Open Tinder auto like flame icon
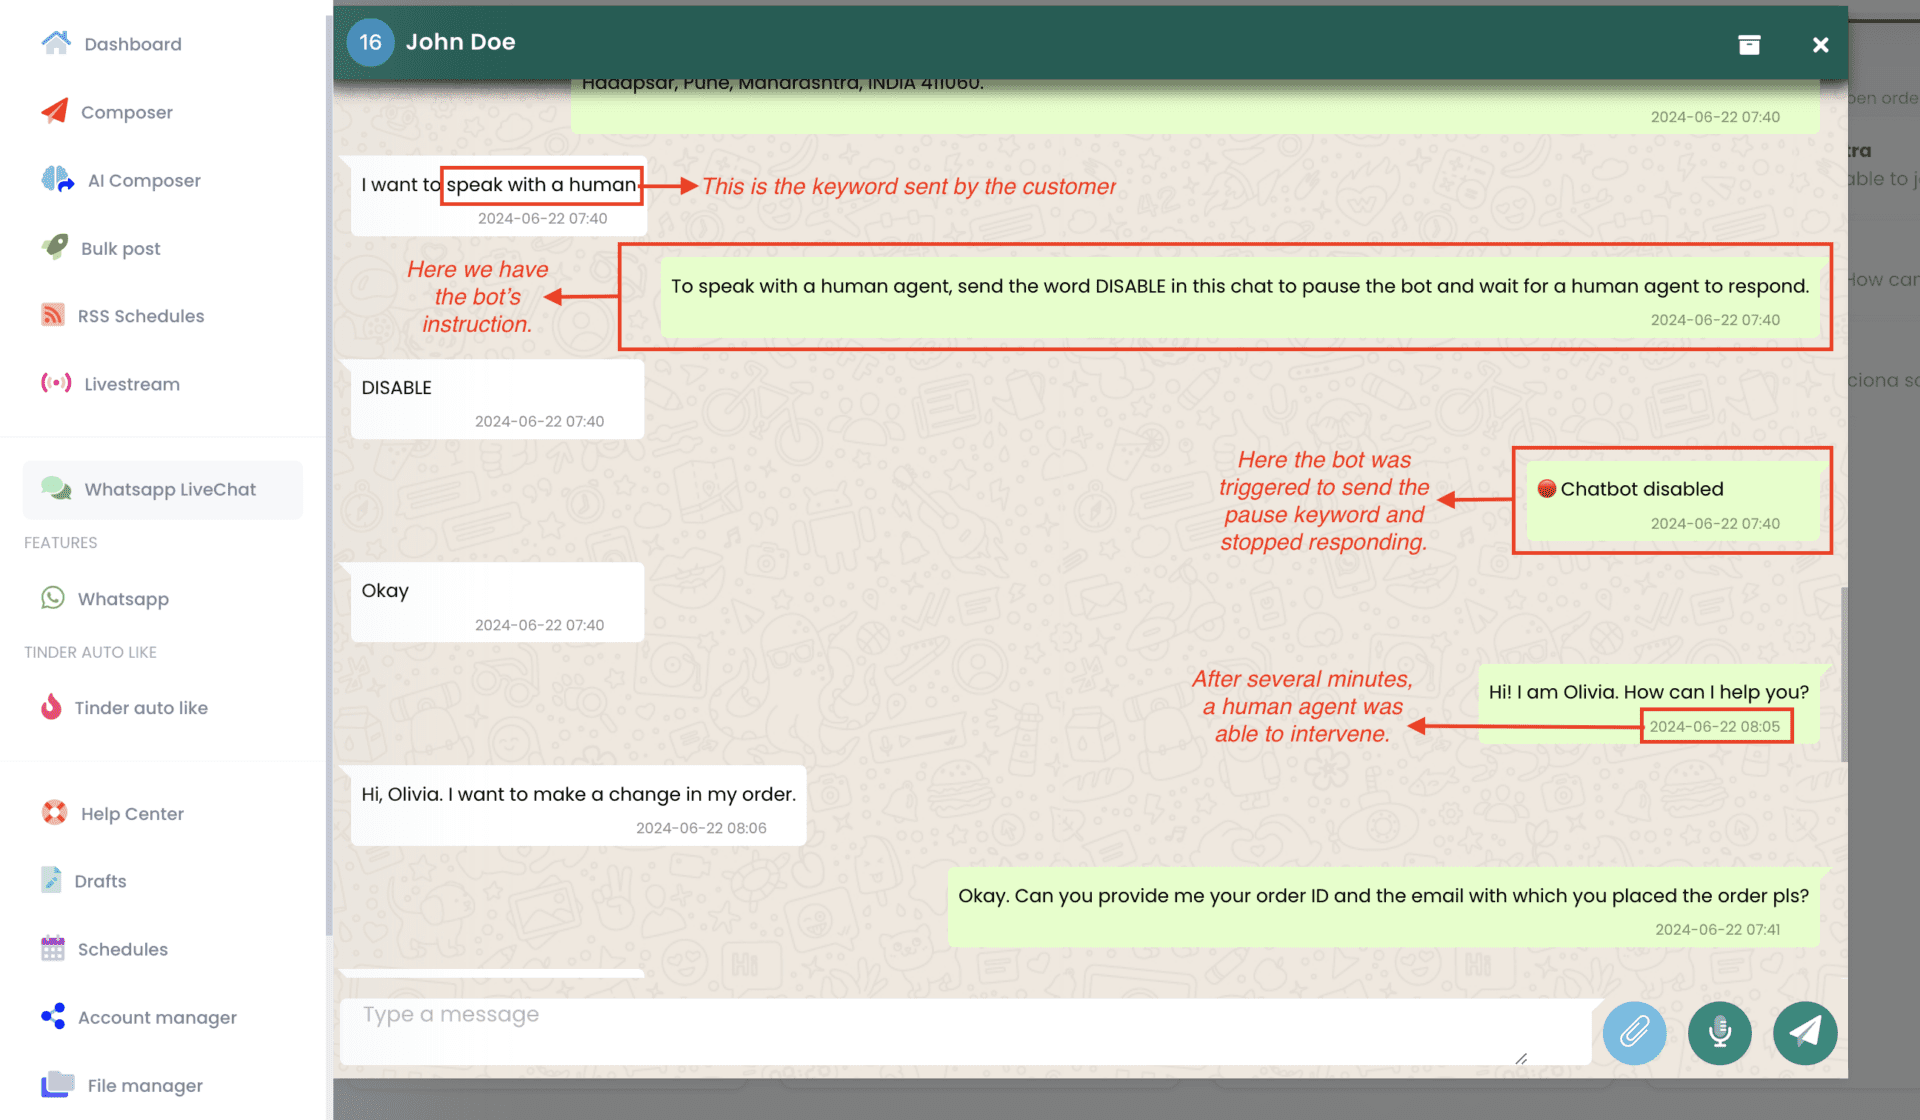 tap(51, 707)
